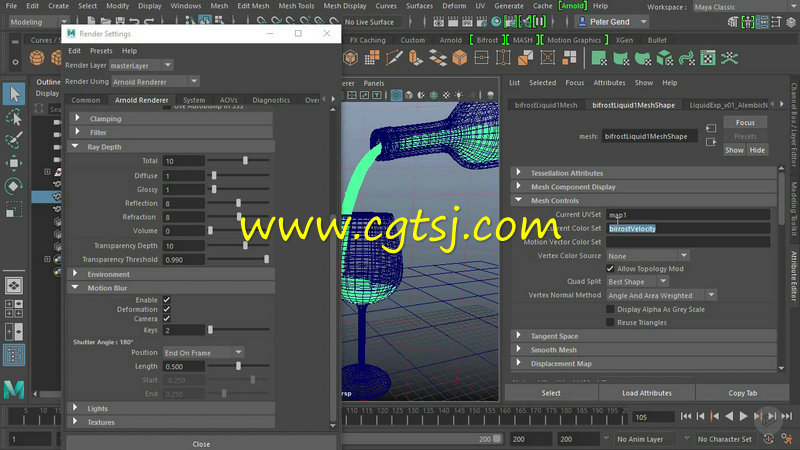The image size is (800, 450).
Task: Toggle Motion Blur Enable checkbox
Action: click(x=167, y=300)
